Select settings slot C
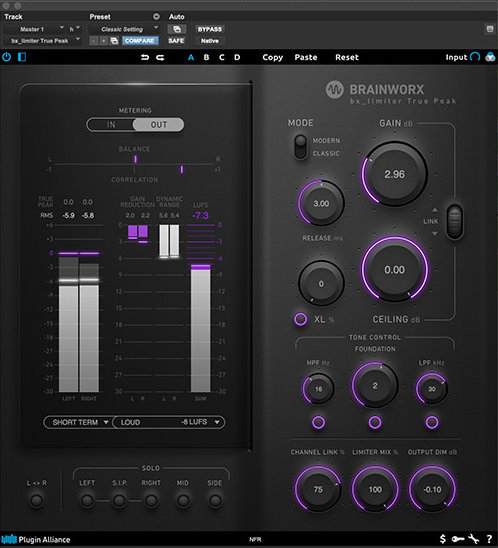This screenshot has height=548, width=498. (x=222, y=57)
